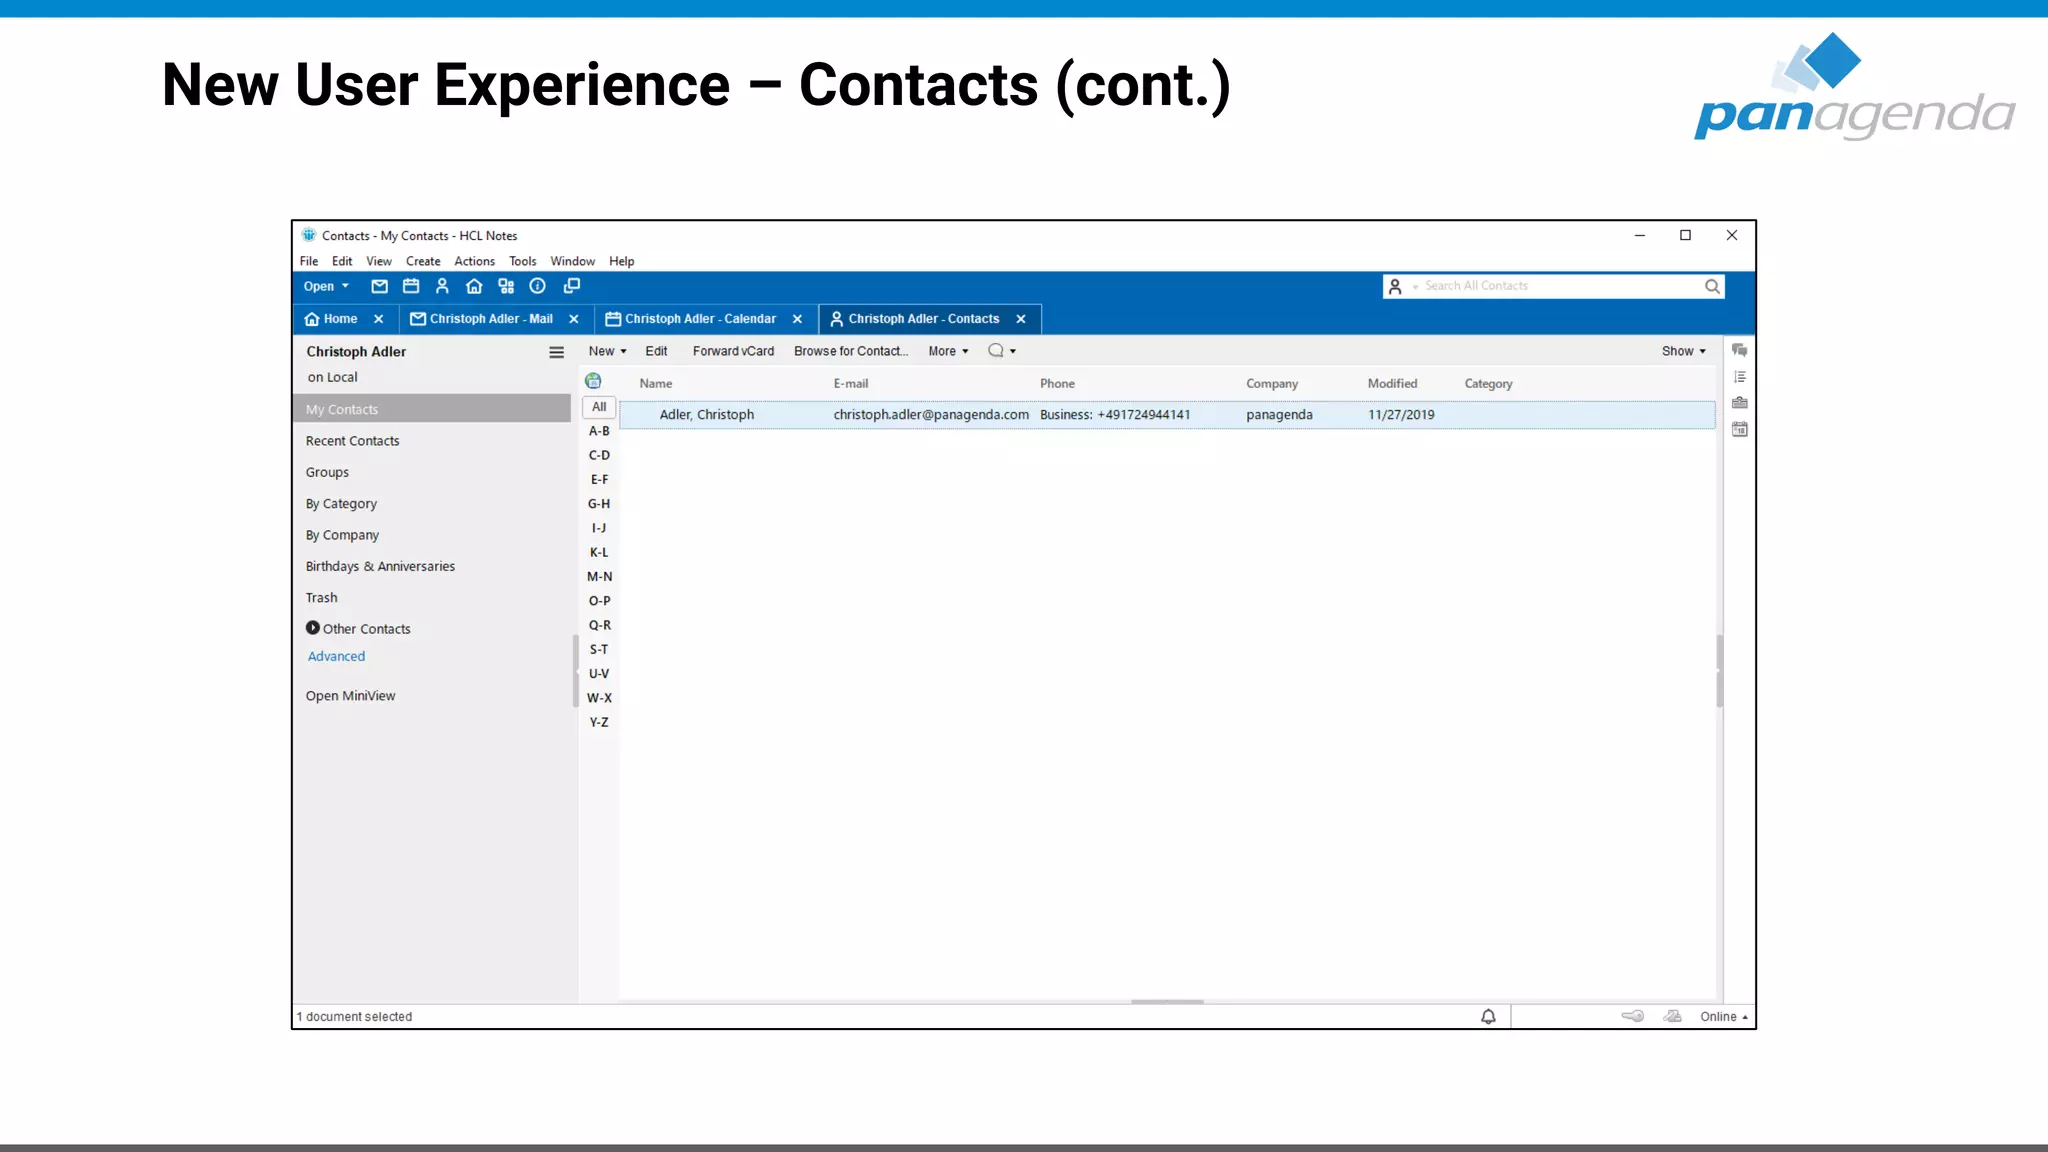The height and width of the screenshot is (1152, 2048).
Task: Go to Home via the house toolbar icon
Action: click(x=474, y=286)
